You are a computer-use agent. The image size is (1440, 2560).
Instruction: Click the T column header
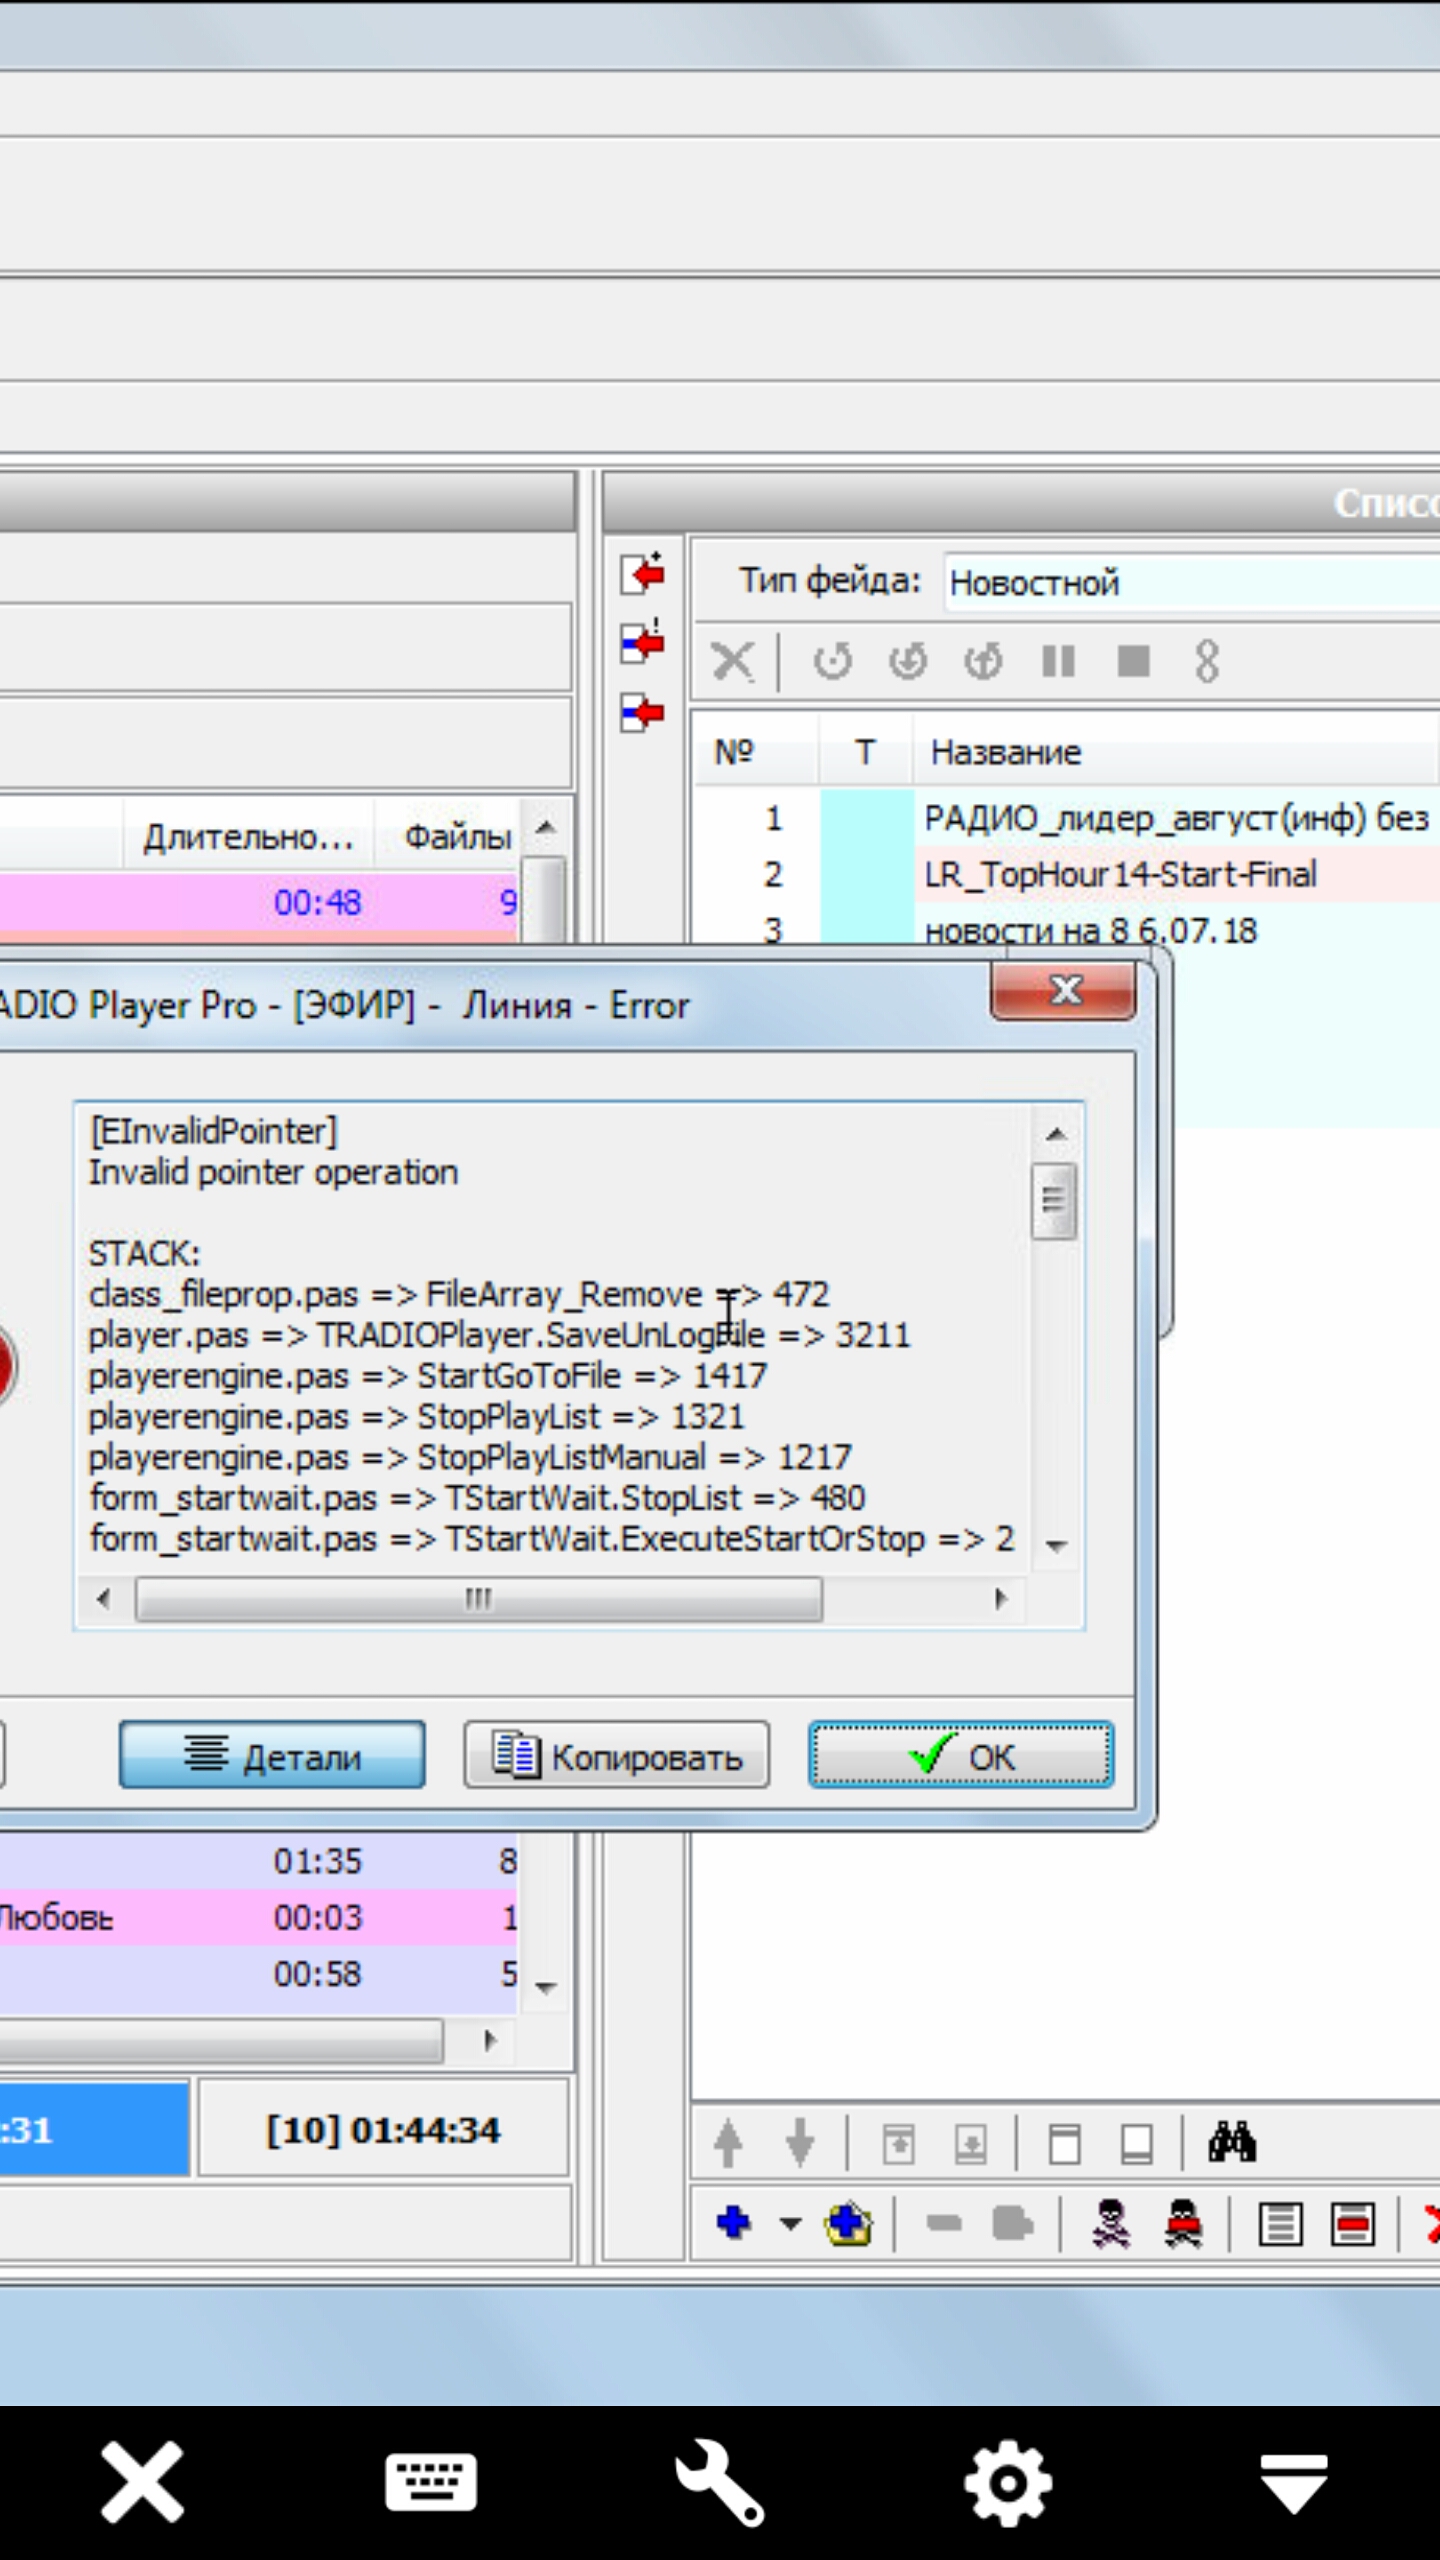(866, 752)
